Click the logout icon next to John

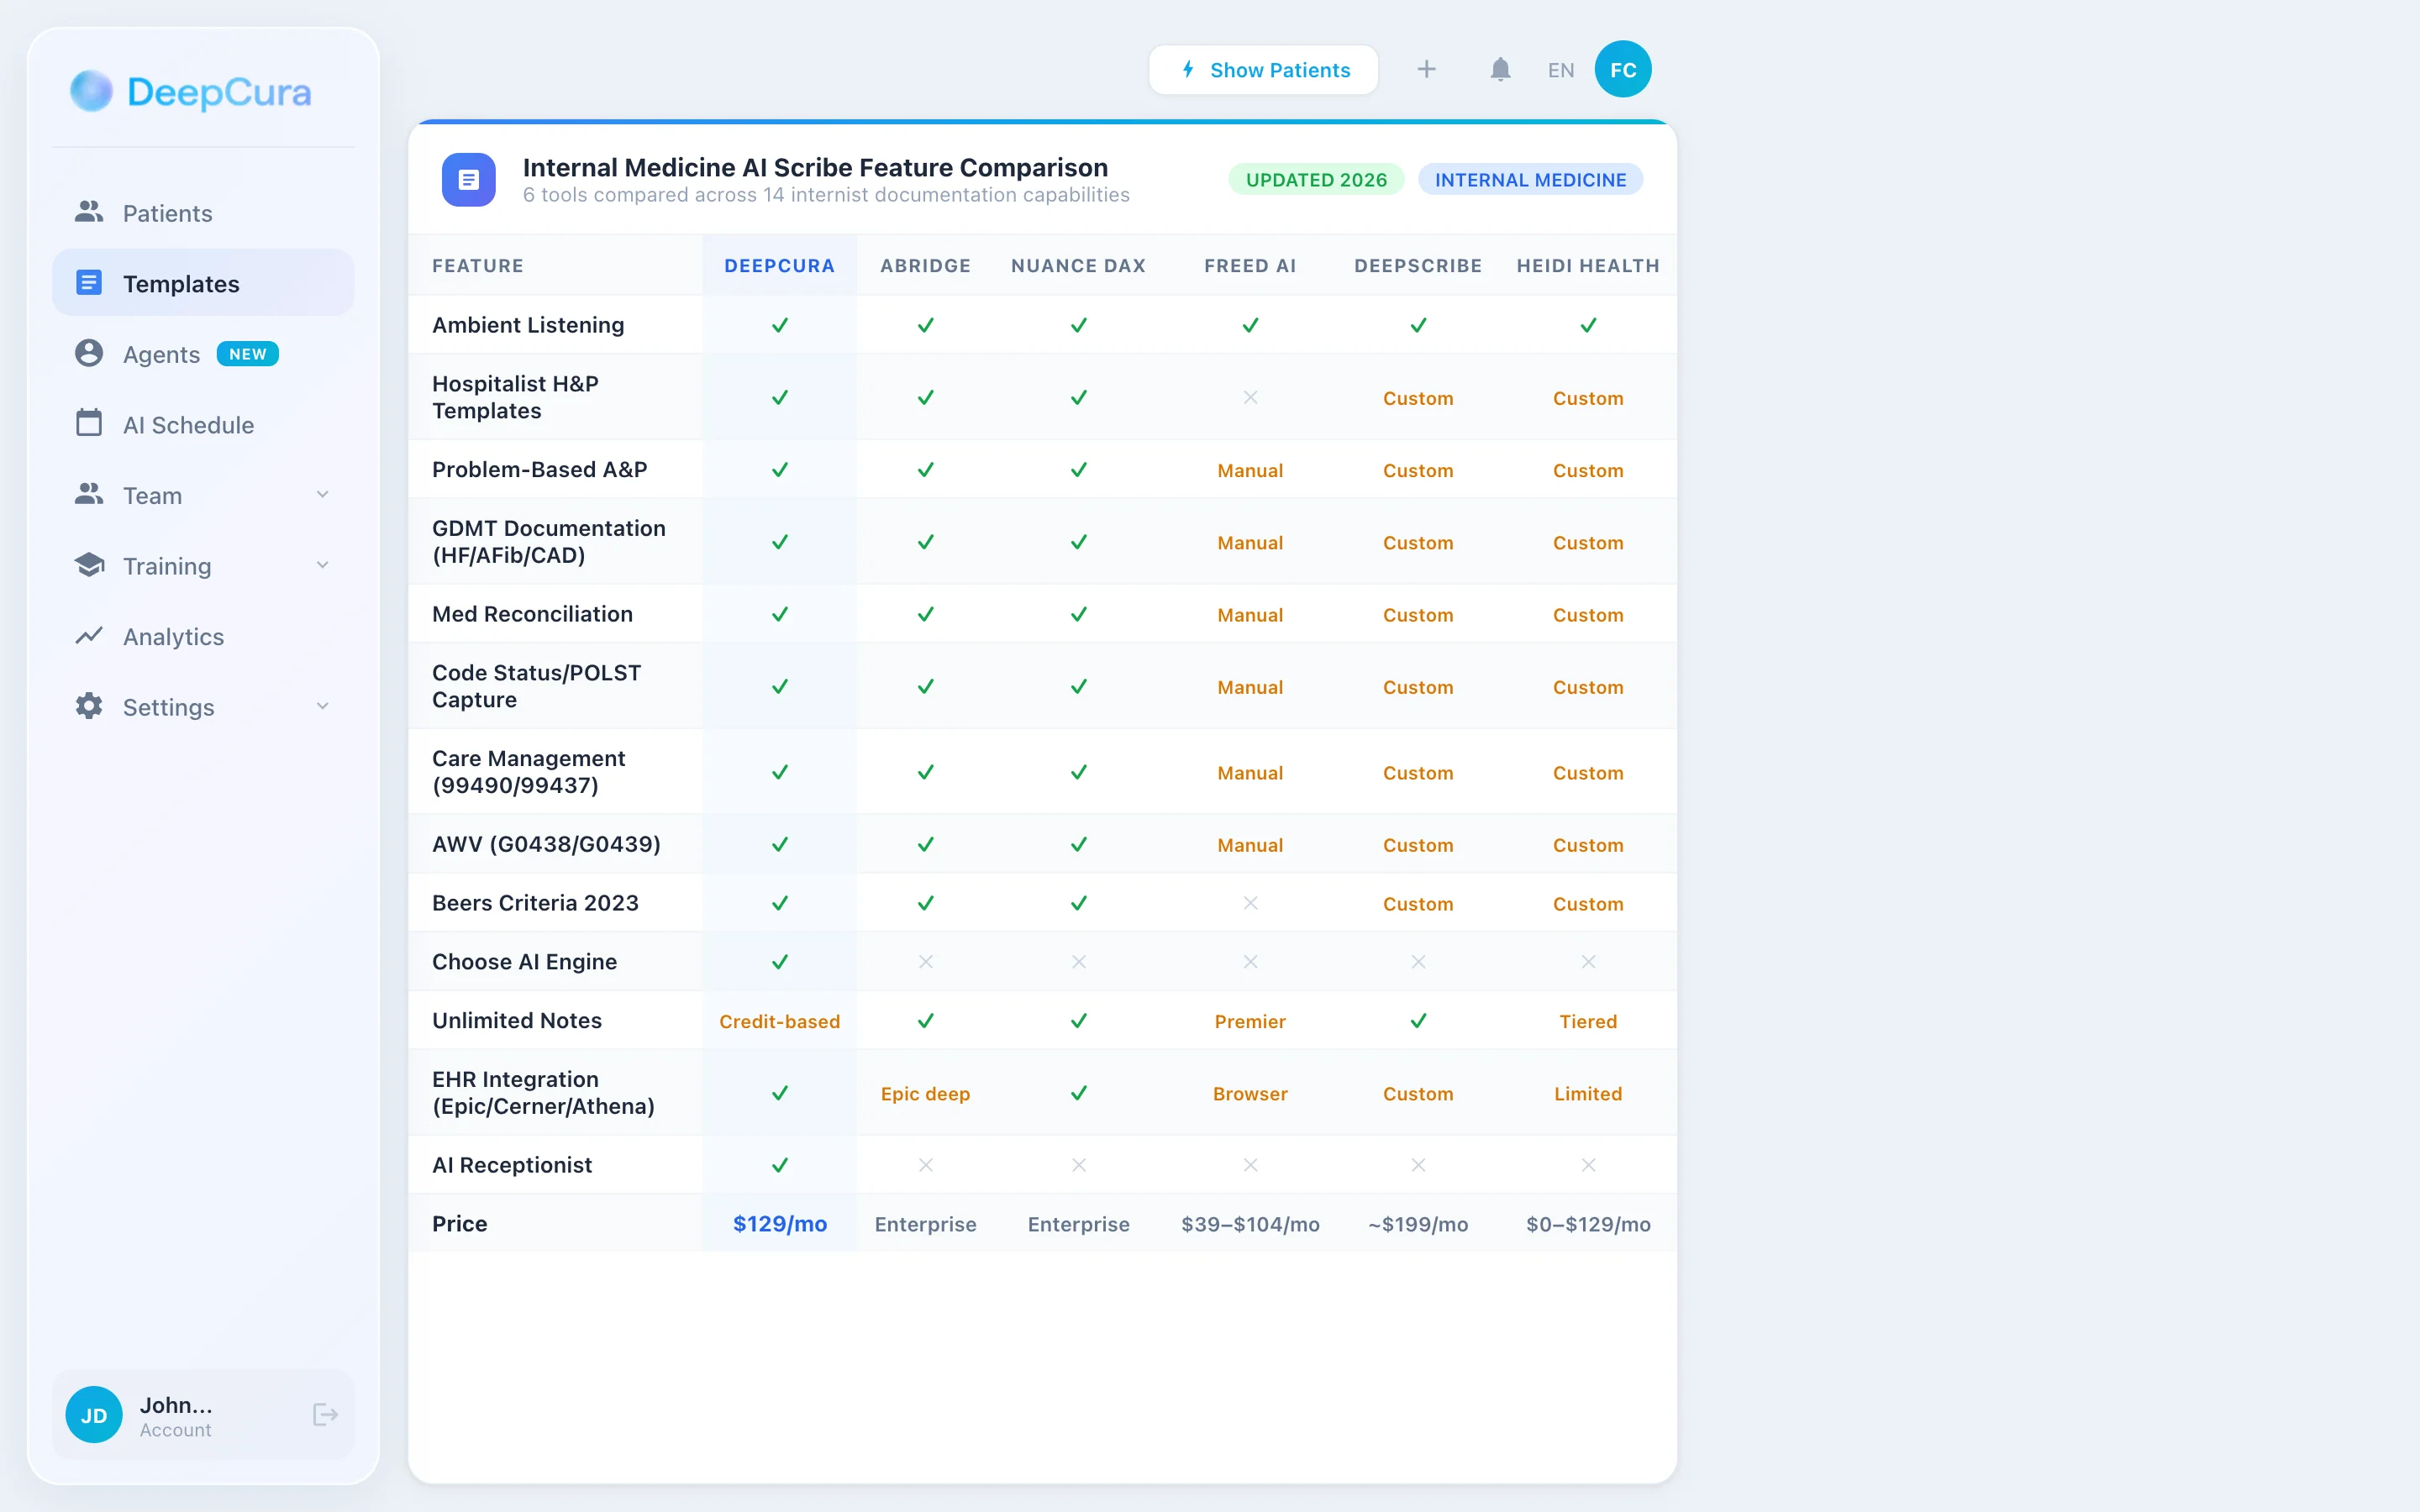point(325,1414)
